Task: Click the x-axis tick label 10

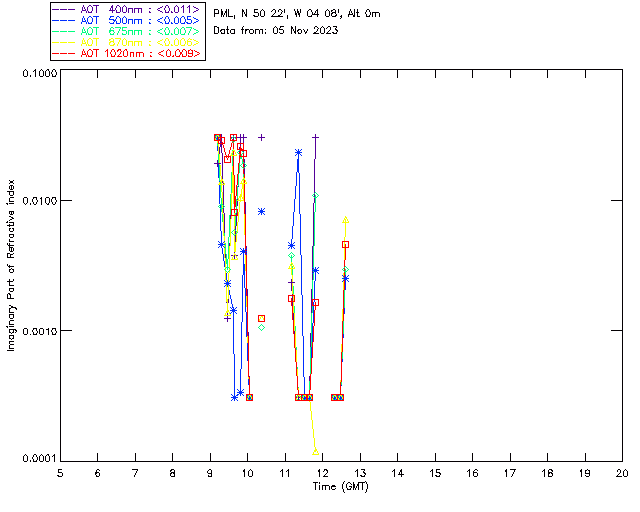Action: pyautogui.click(x=247, y=473)
